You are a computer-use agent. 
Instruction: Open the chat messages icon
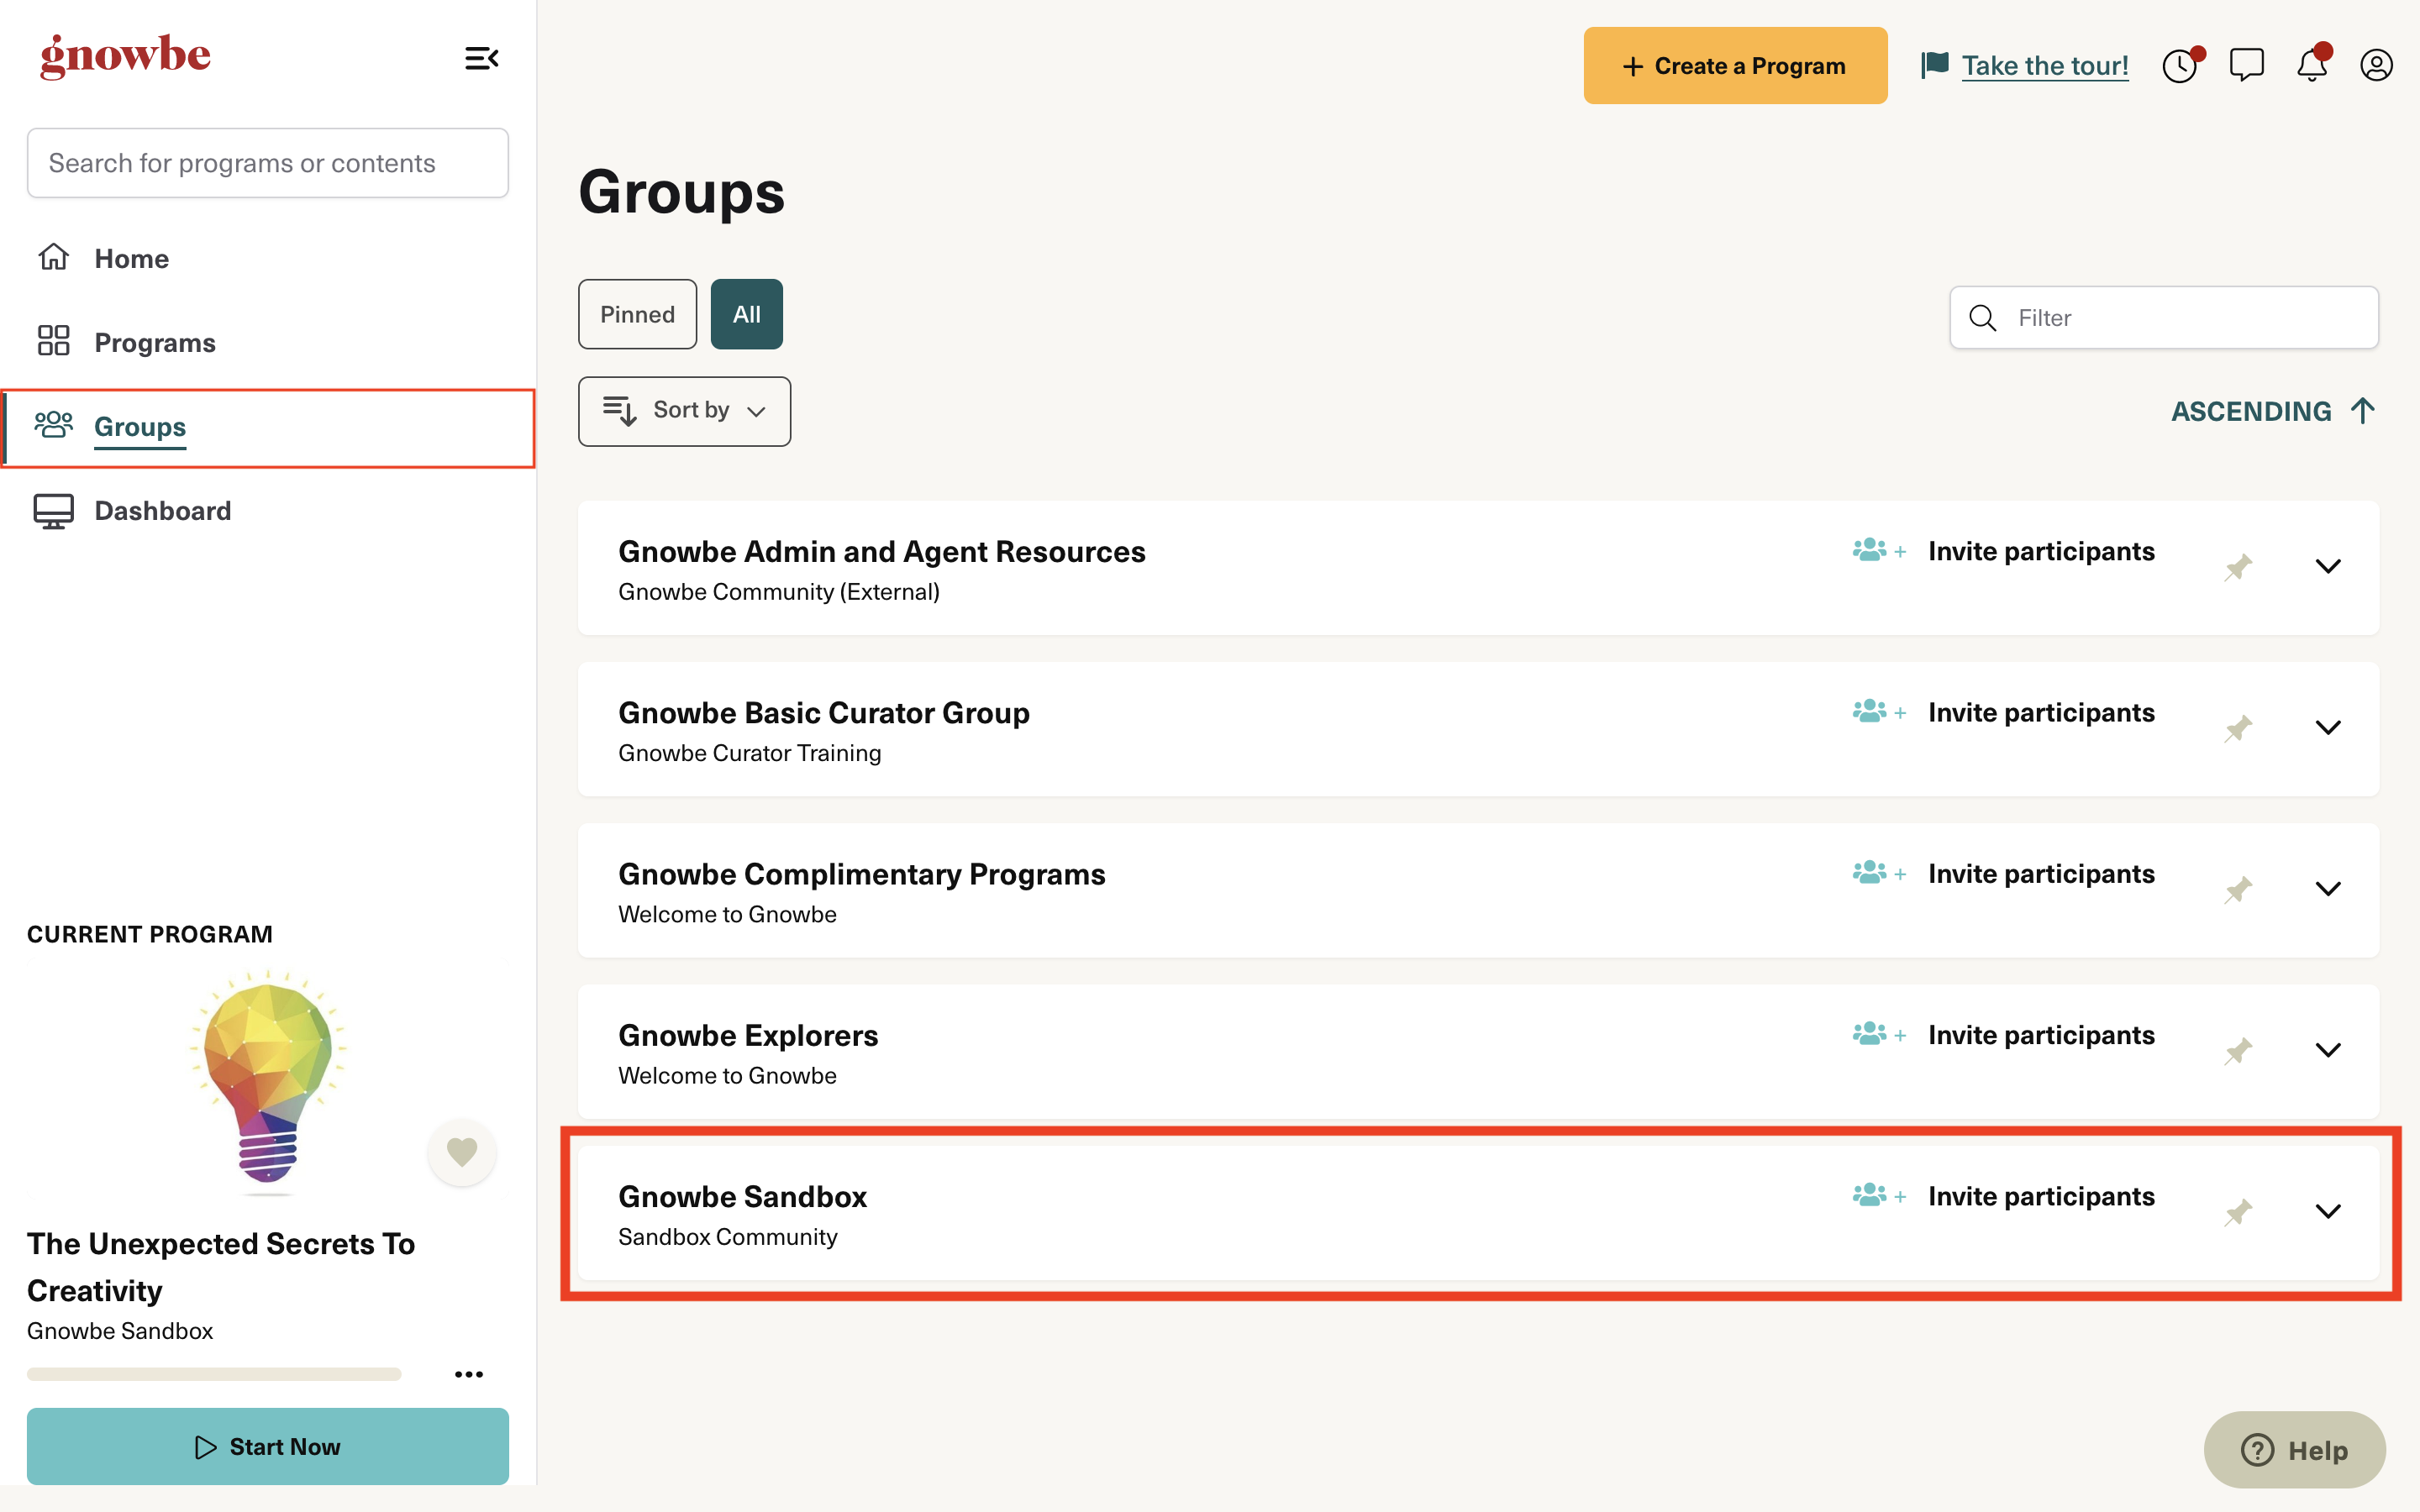2246,65
